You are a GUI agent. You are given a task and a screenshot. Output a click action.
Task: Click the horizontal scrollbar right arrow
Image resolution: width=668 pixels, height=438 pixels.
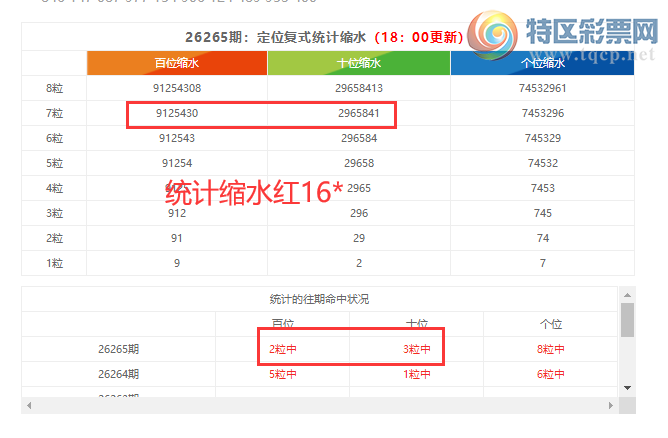point(611,406)
